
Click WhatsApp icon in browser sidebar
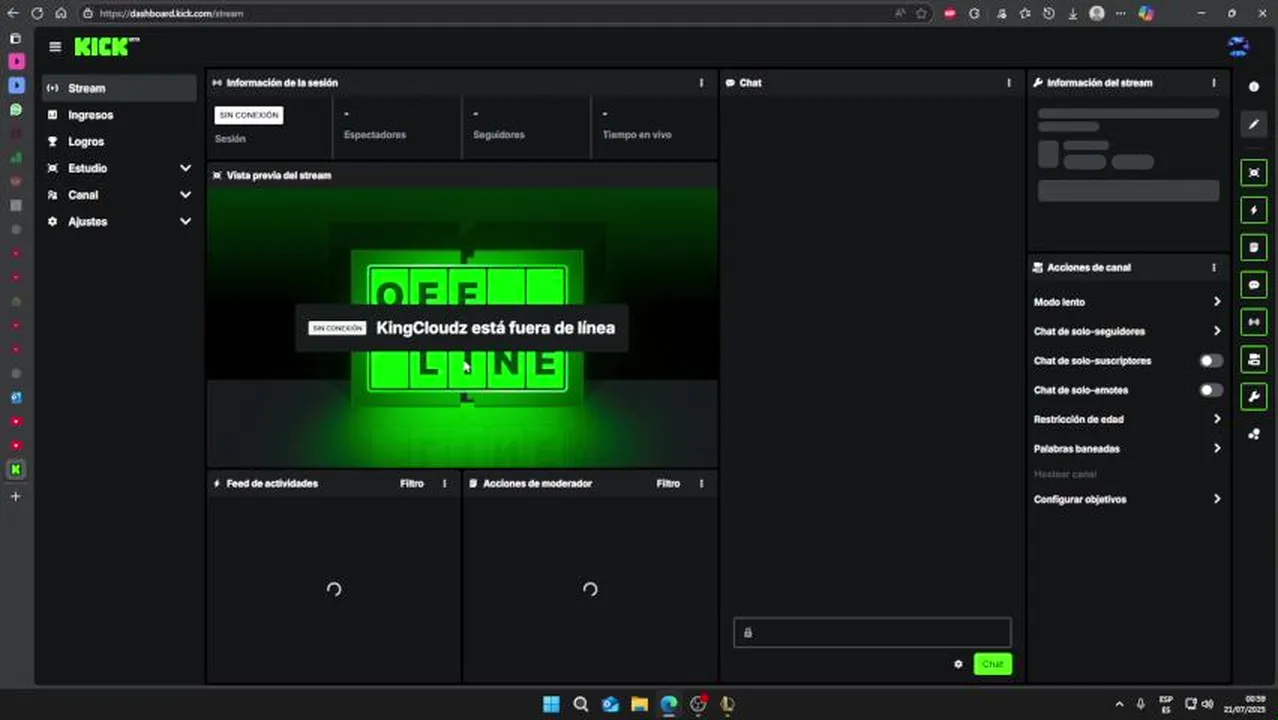tap(16, 110)
